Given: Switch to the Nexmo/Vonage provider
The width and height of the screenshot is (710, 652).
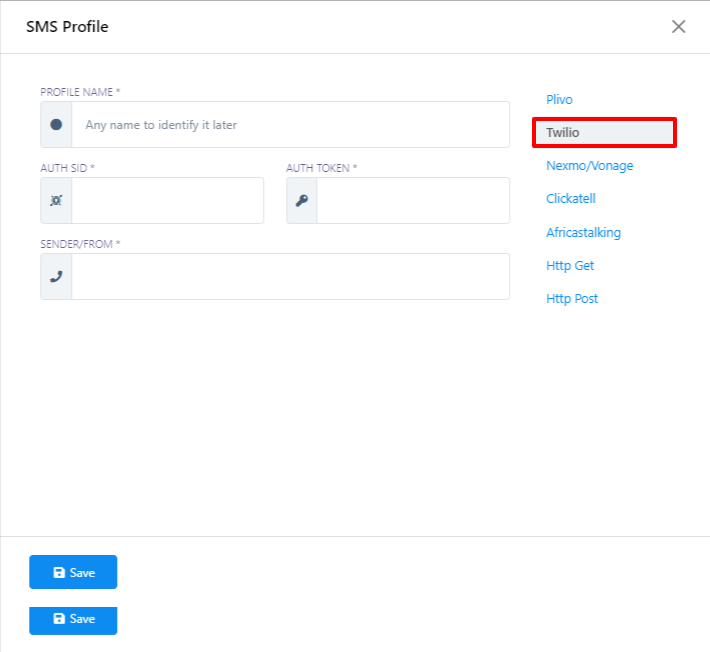Looking at the screenshot, I should click(x=589, y=166).
